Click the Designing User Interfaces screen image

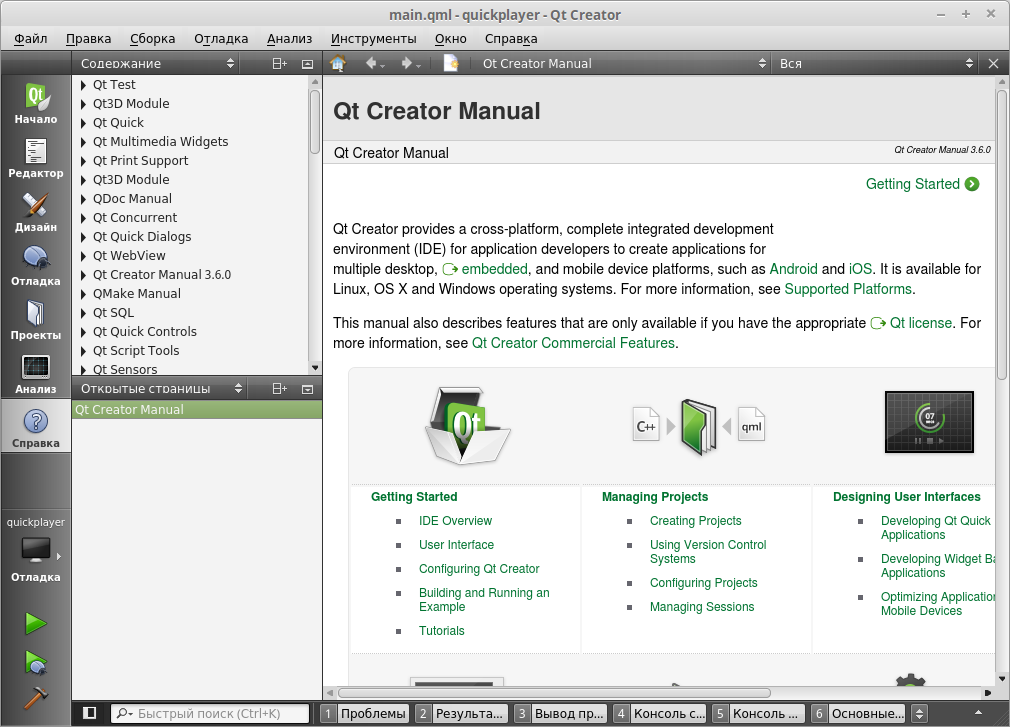pyautogui.click(x=929, y=422)
